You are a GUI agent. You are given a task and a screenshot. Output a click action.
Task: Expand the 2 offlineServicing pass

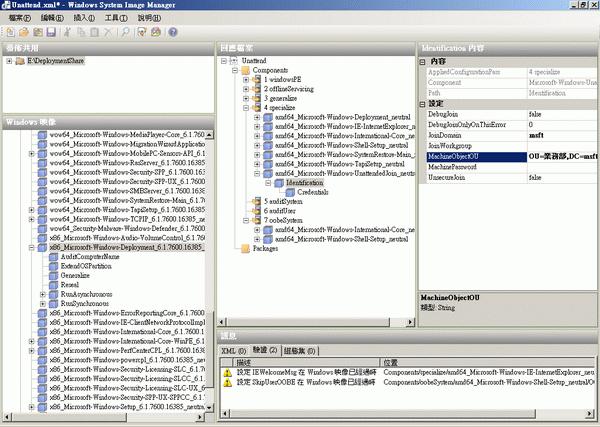point(246,89)
